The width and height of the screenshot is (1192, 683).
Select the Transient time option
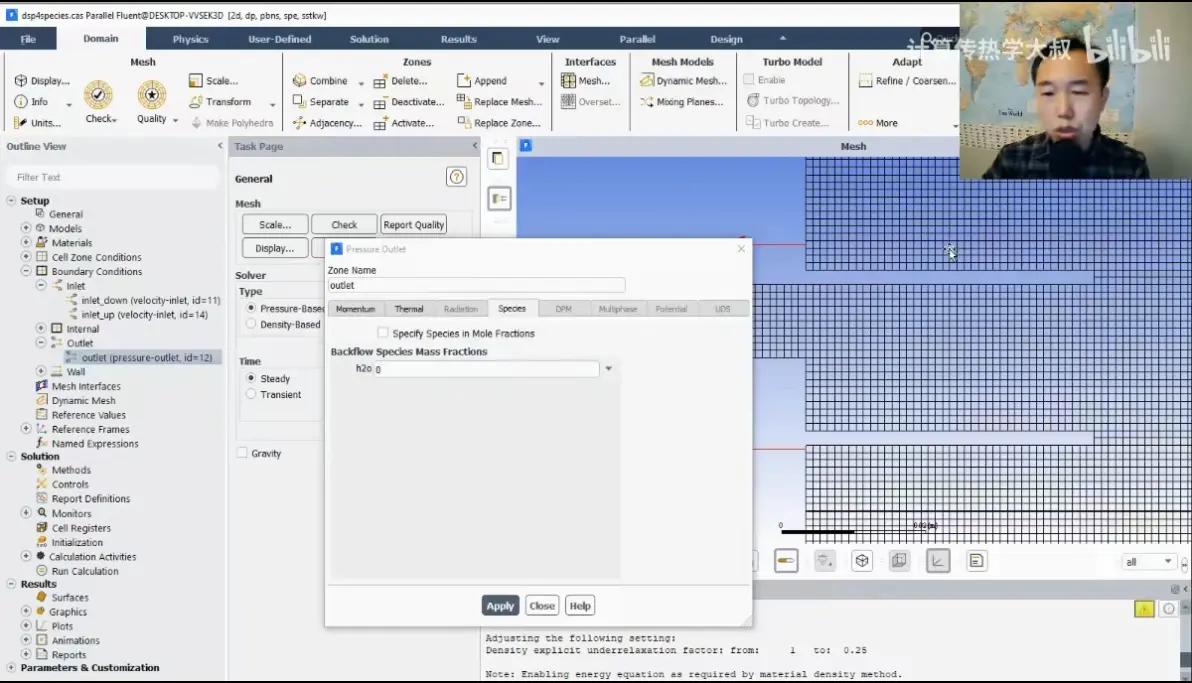point(251,395)
